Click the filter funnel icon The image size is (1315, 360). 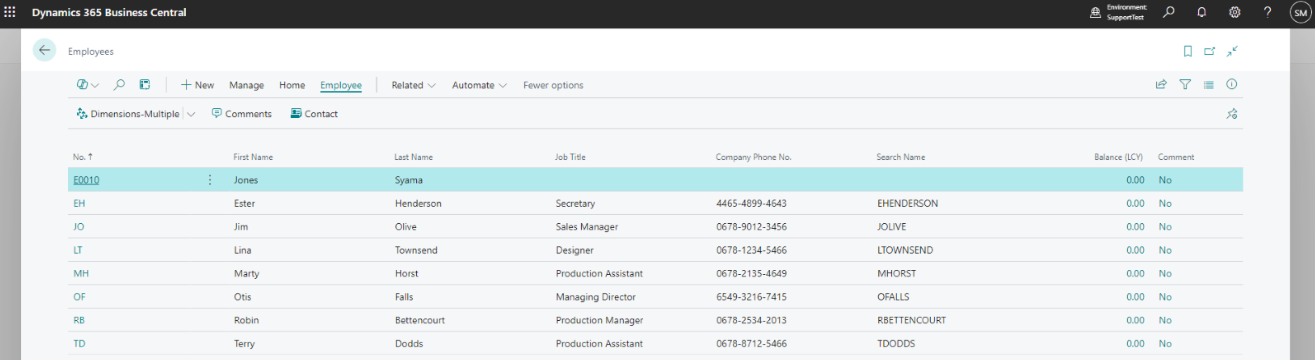coord(1185,85)
